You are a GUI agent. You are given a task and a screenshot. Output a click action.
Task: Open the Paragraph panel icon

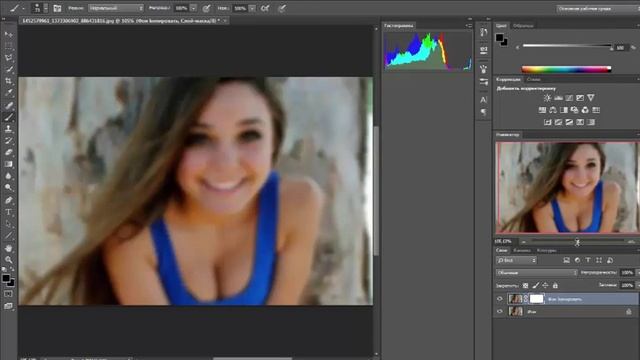coord(484,112)
